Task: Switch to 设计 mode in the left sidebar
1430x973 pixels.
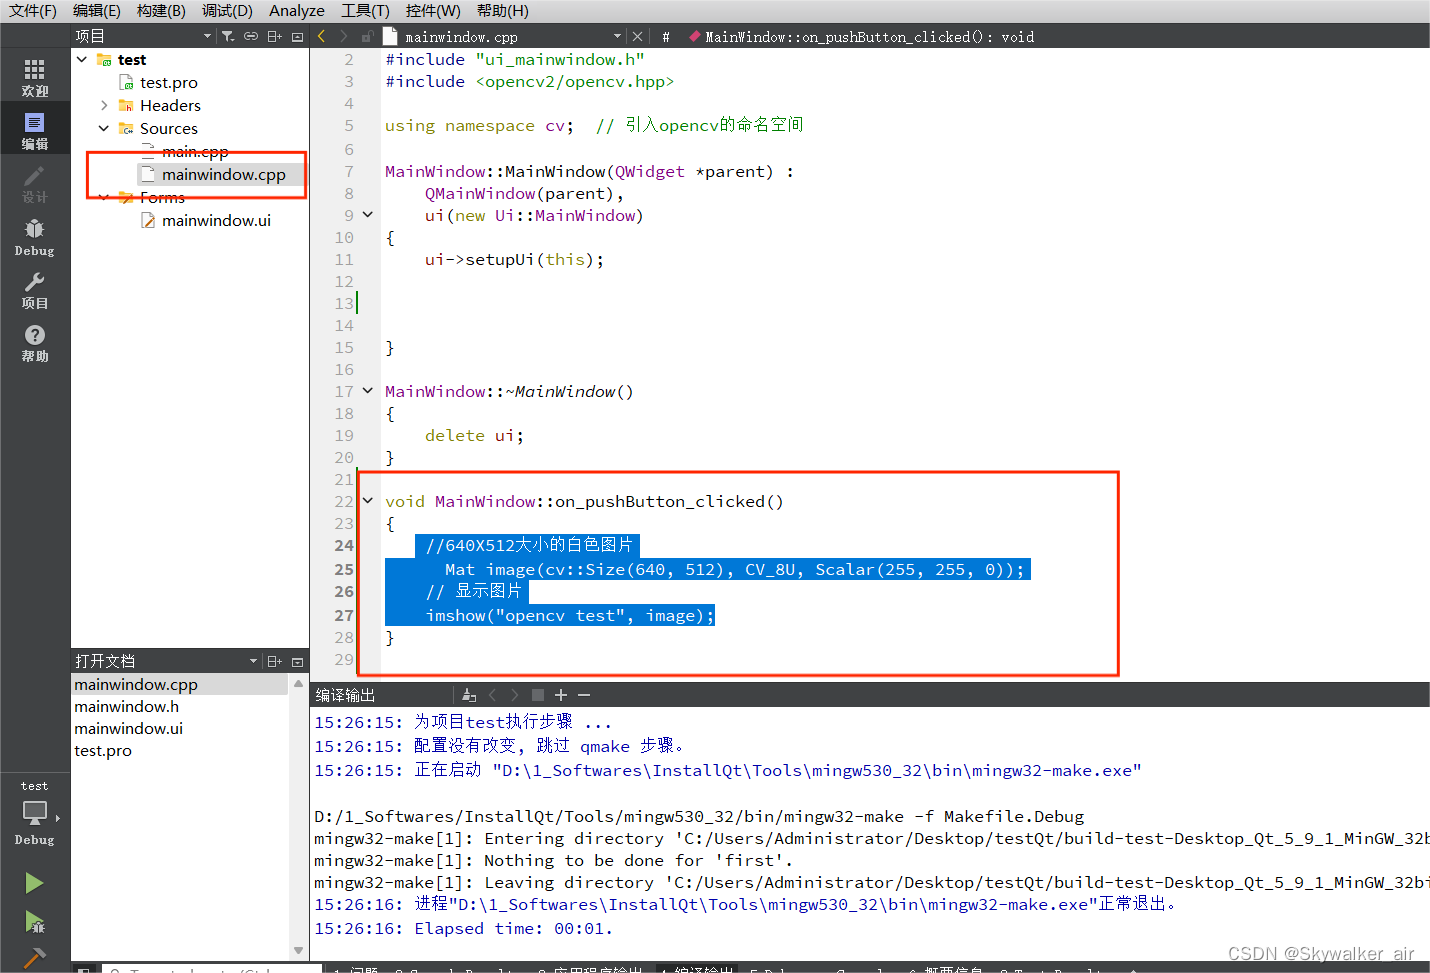Action: click(33, 185)
